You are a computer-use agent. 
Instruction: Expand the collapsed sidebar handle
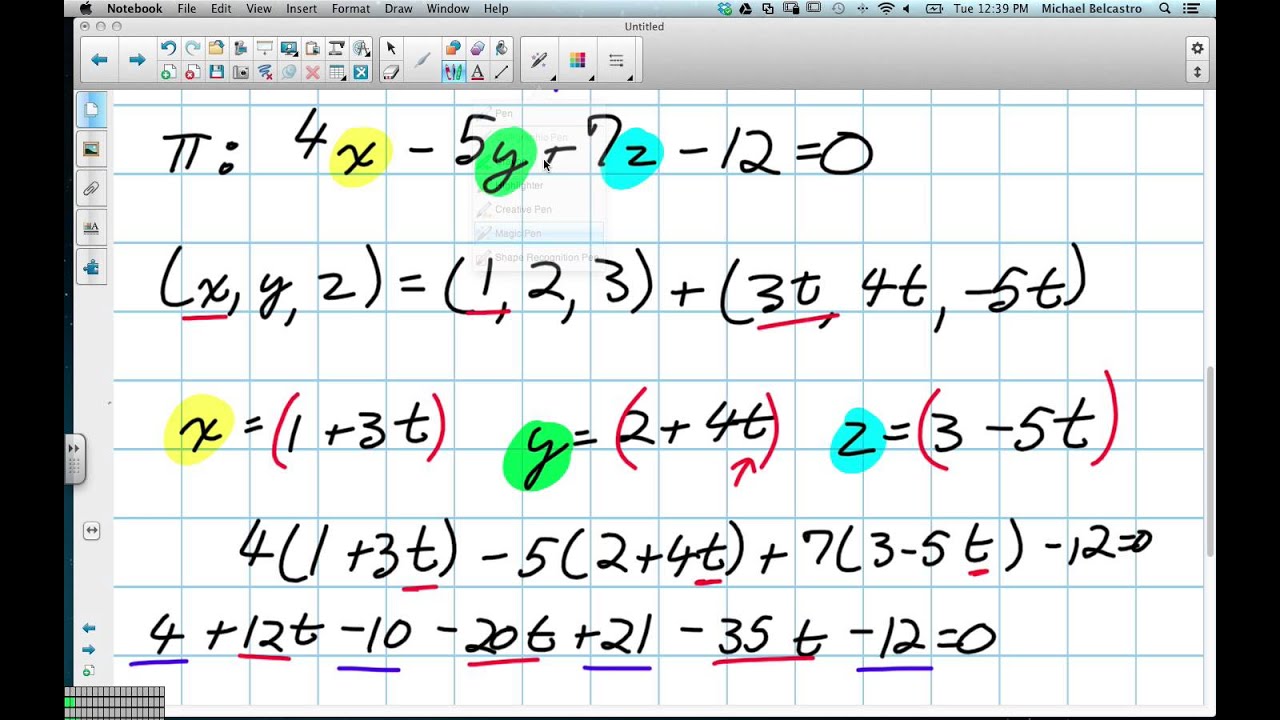(x=74, y=459)
